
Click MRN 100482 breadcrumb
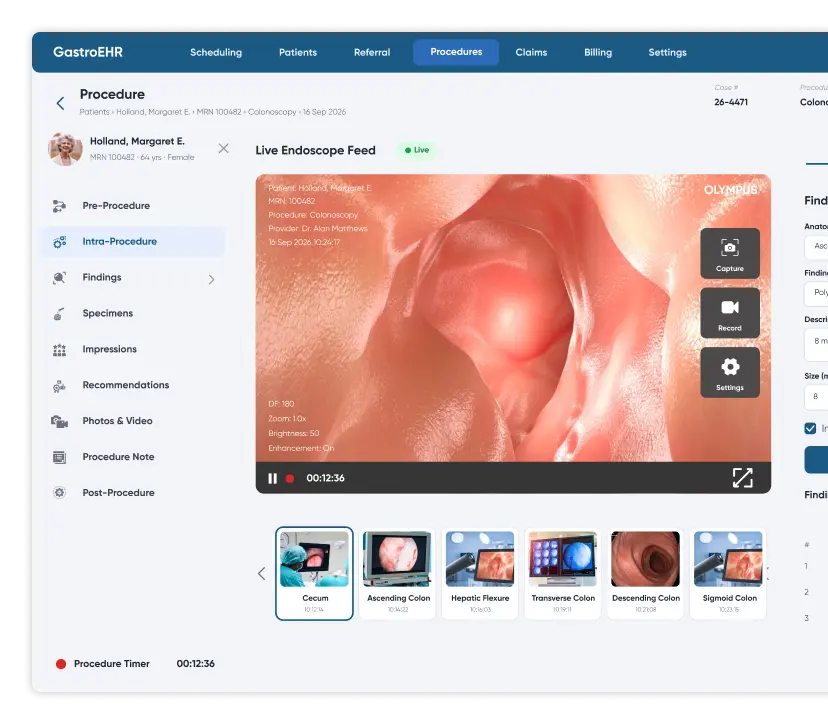219,112
